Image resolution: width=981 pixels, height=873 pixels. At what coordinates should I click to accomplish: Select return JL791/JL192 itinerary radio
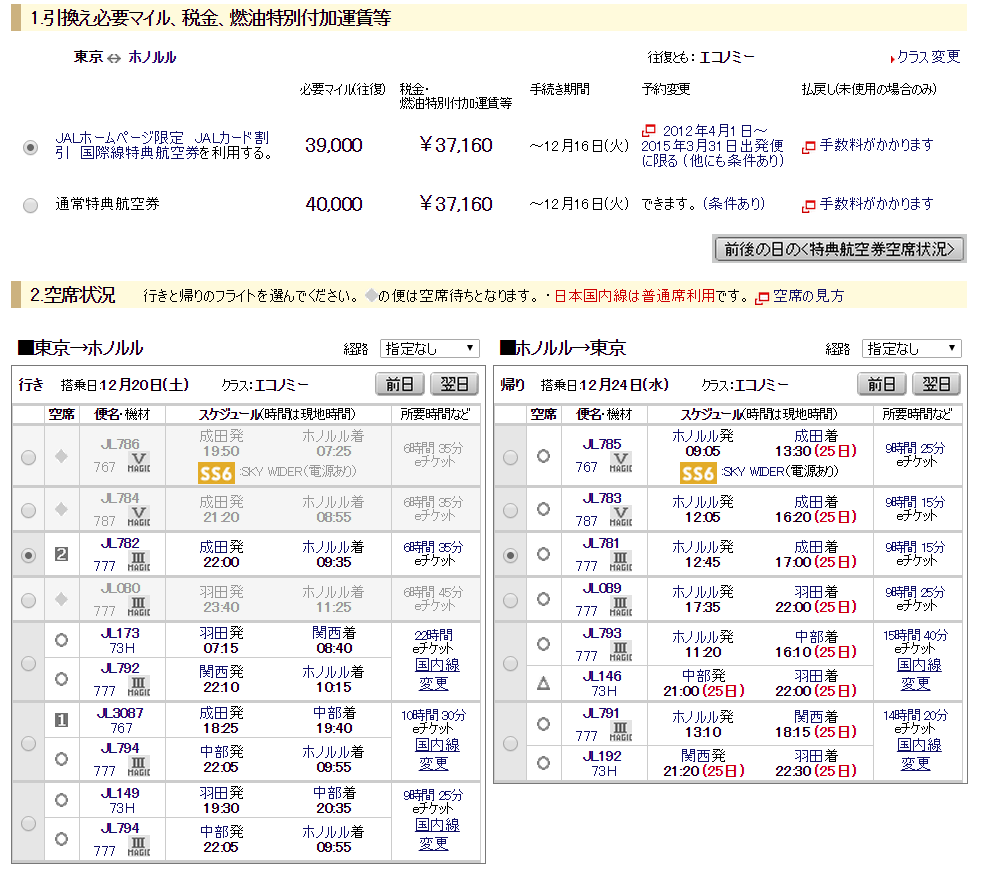[x=511, y=743]
